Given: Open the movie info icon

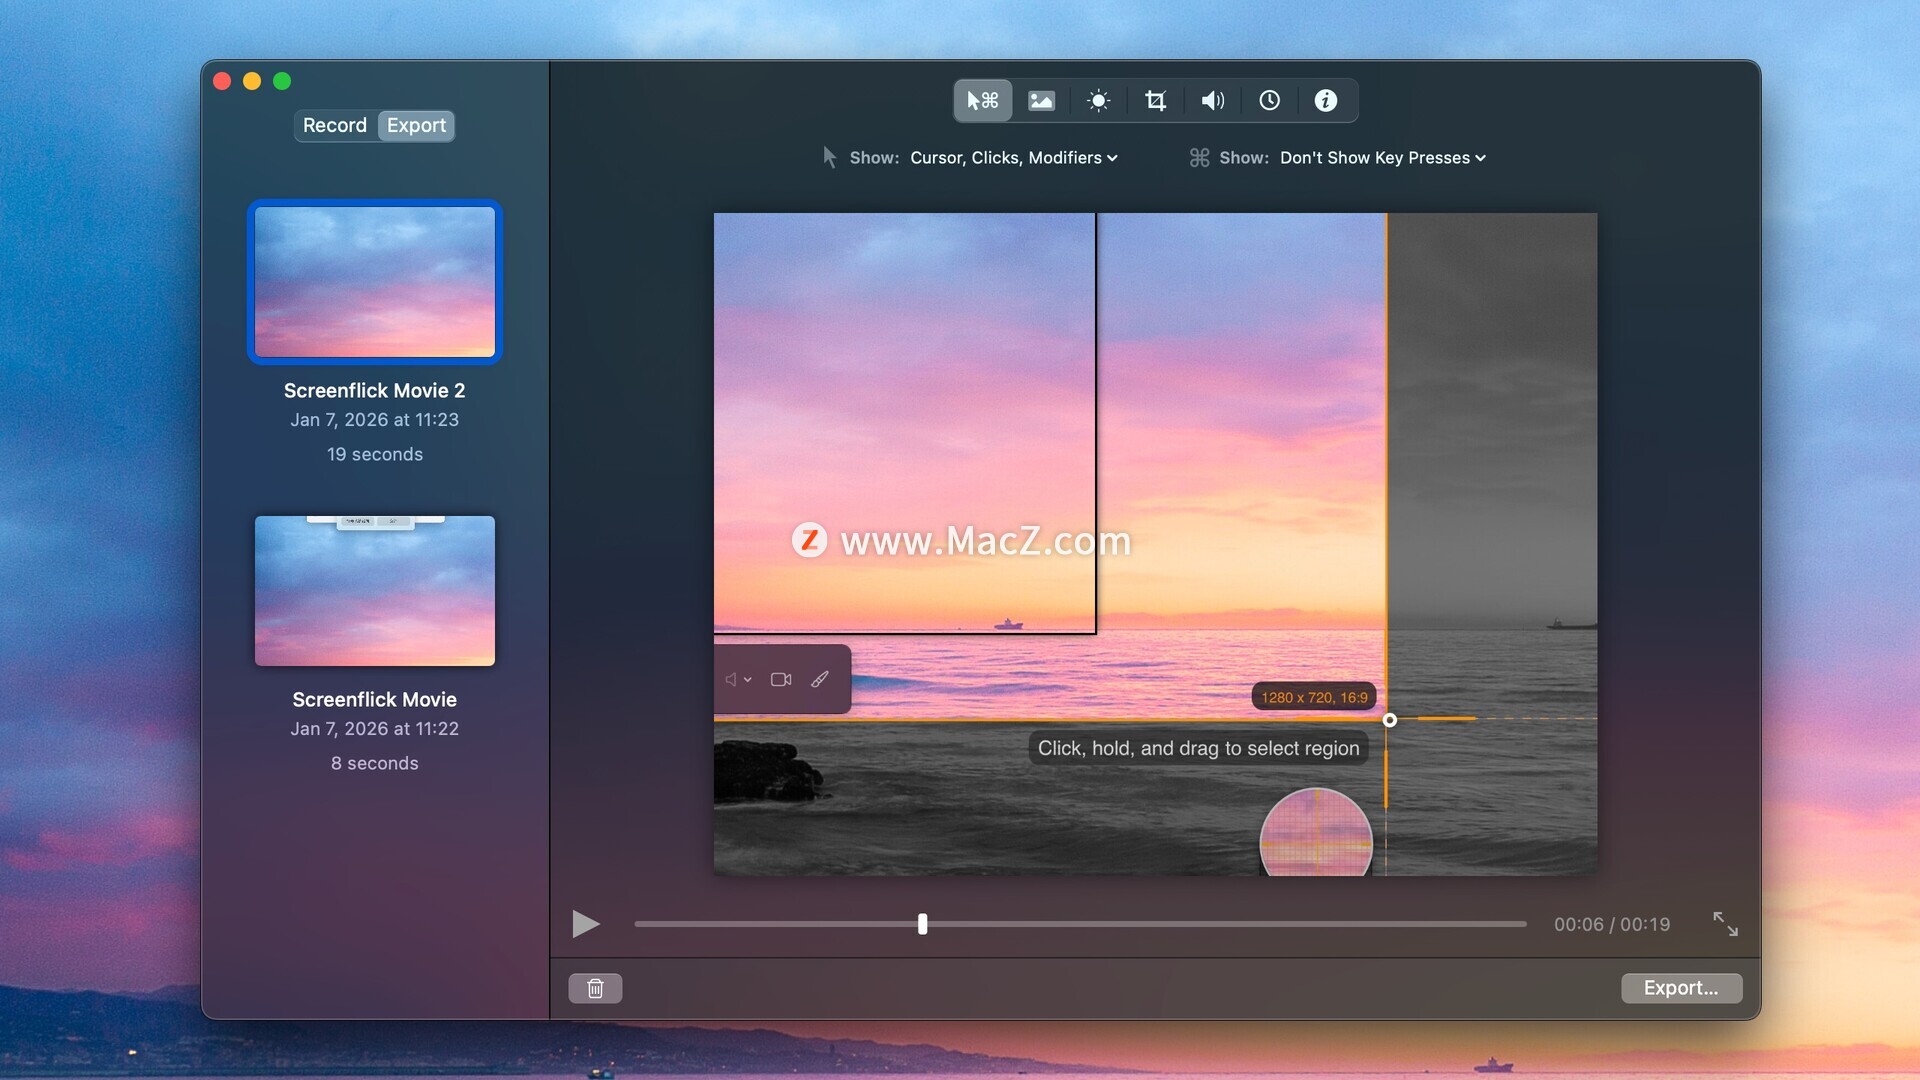Looking at the screenshot, I should tap(1325, 100).
